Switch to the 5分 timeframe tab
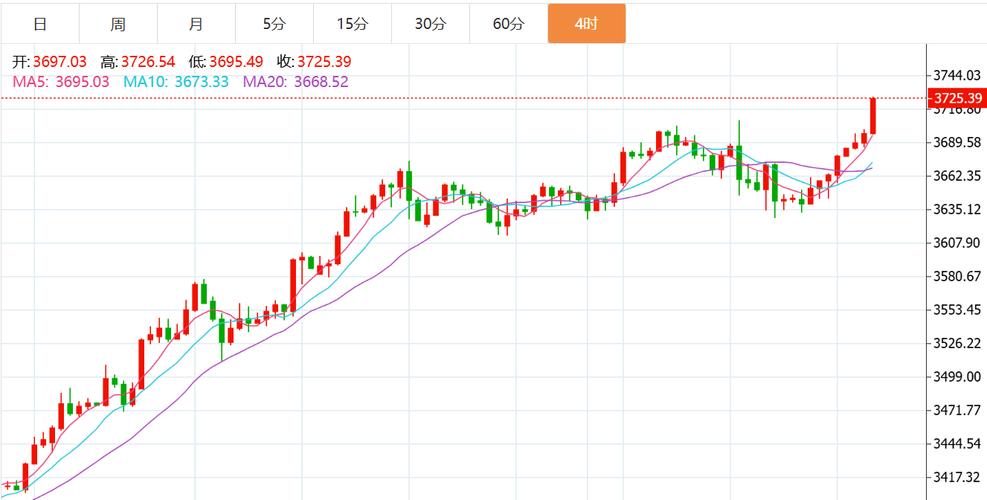The height and width of the screenshot is (500, 987). coord(274,24)
